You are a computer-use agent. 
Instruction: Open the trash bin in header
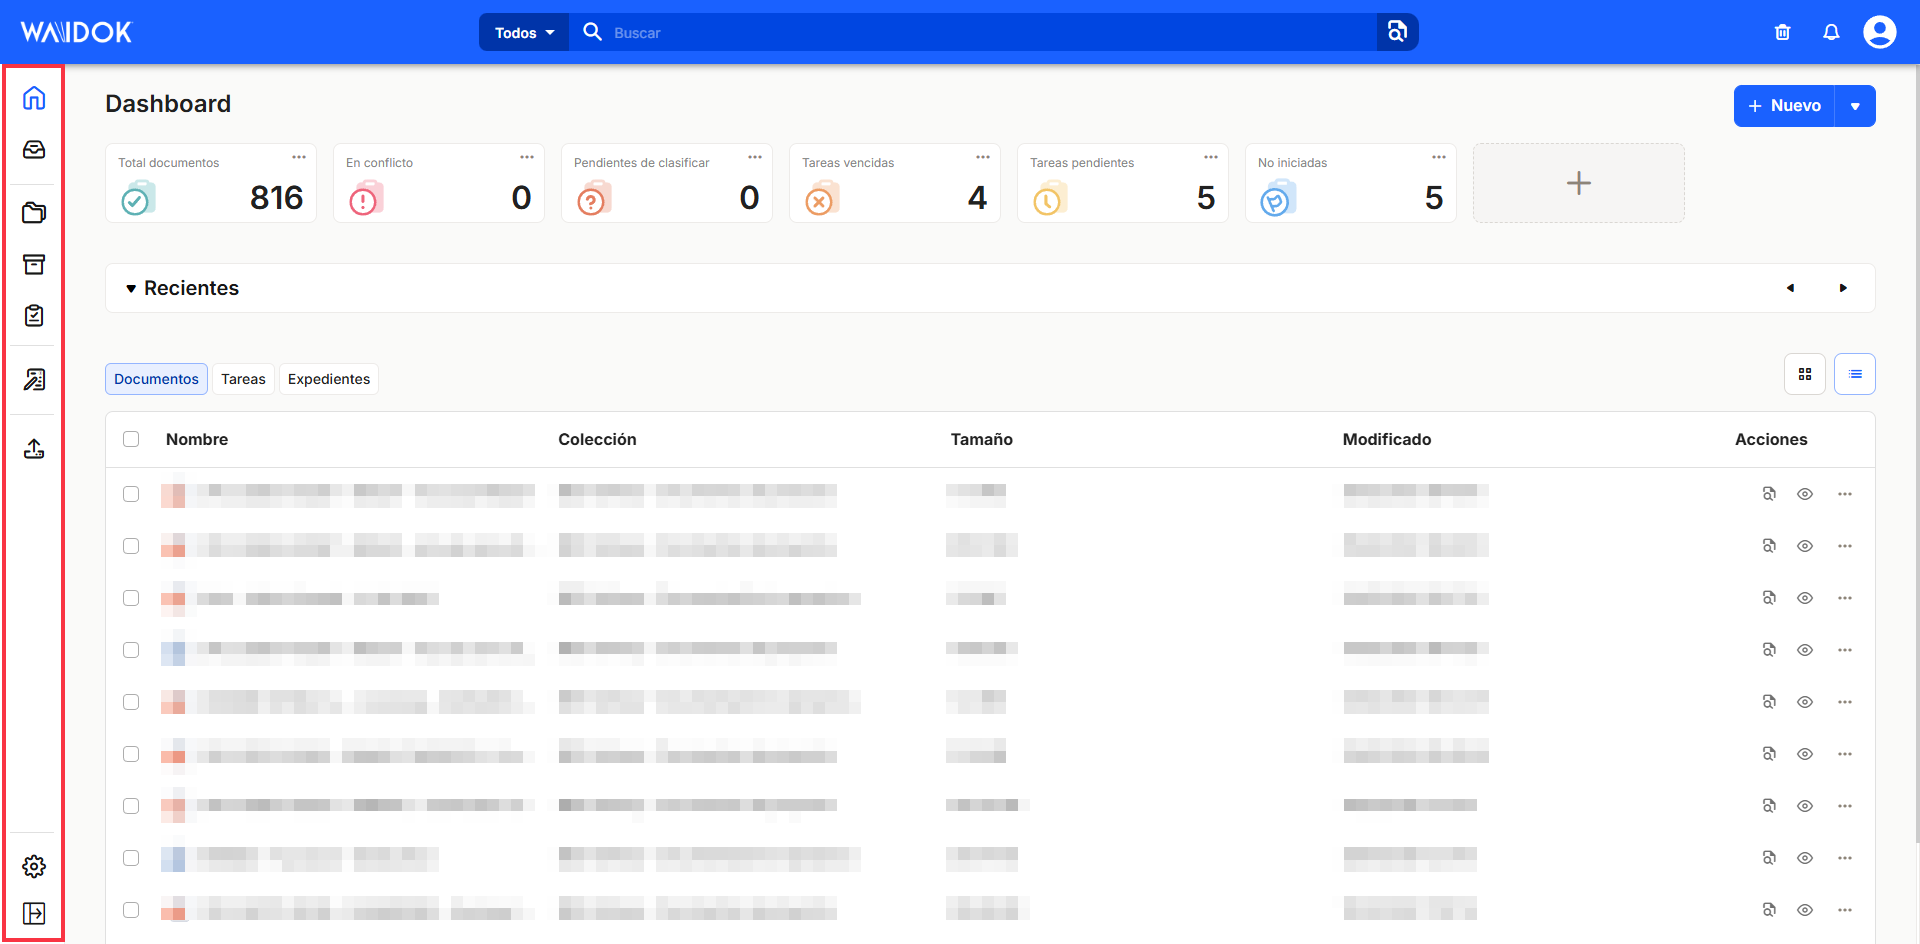[x=1782, y=32]
